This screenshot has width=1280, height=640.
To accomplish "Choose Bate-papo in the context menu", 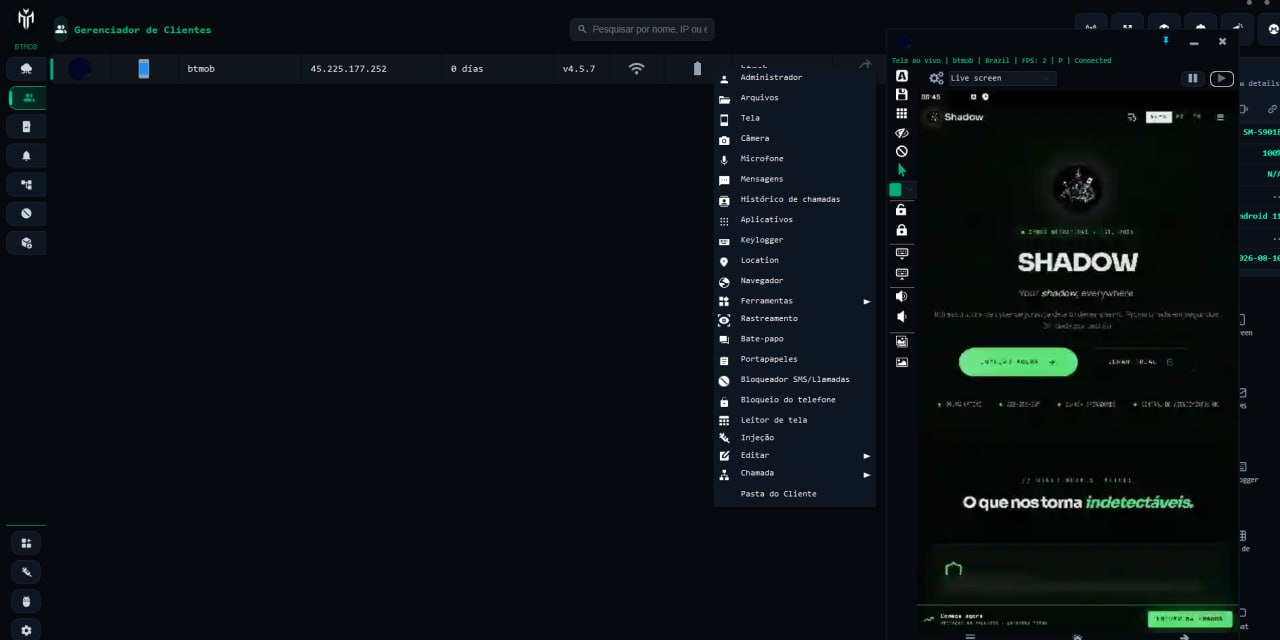I will coord(795,339).
